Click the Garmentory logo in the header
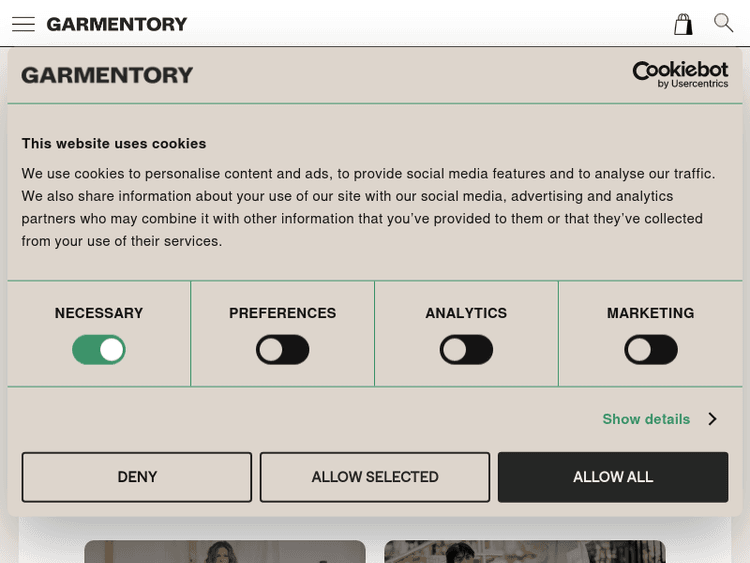Image resolution: width=750 pixels, height=563 pixels. point(117,24)
